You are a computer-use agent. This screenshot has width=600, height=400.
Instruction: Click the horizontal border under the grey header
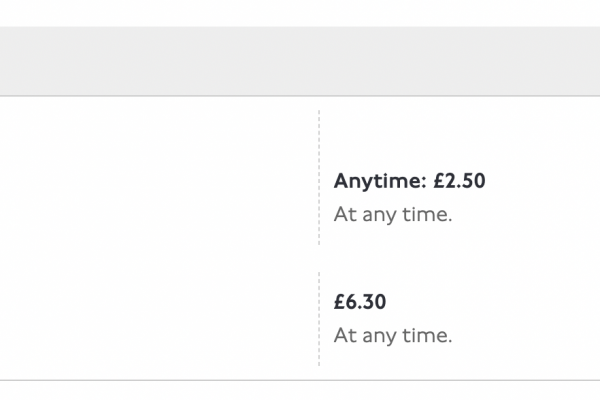tap(300, 96)
